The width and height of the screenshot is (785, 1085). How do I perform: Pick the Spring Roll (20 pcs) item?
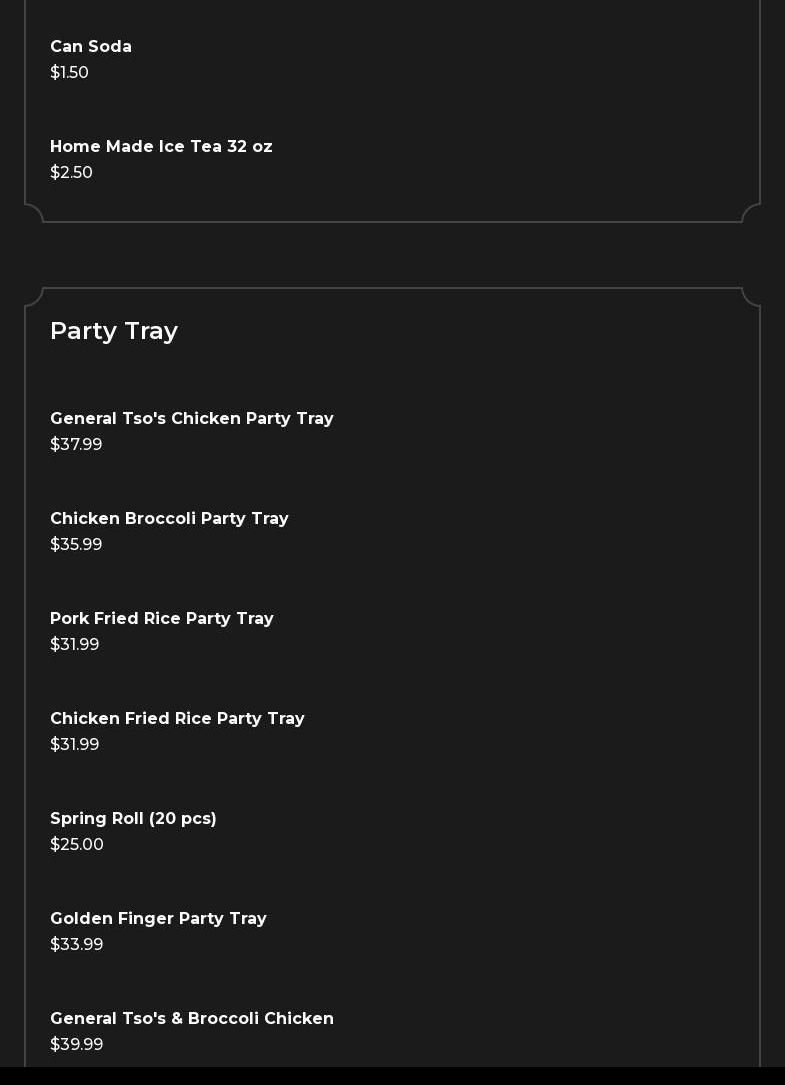tap(133, 819)
